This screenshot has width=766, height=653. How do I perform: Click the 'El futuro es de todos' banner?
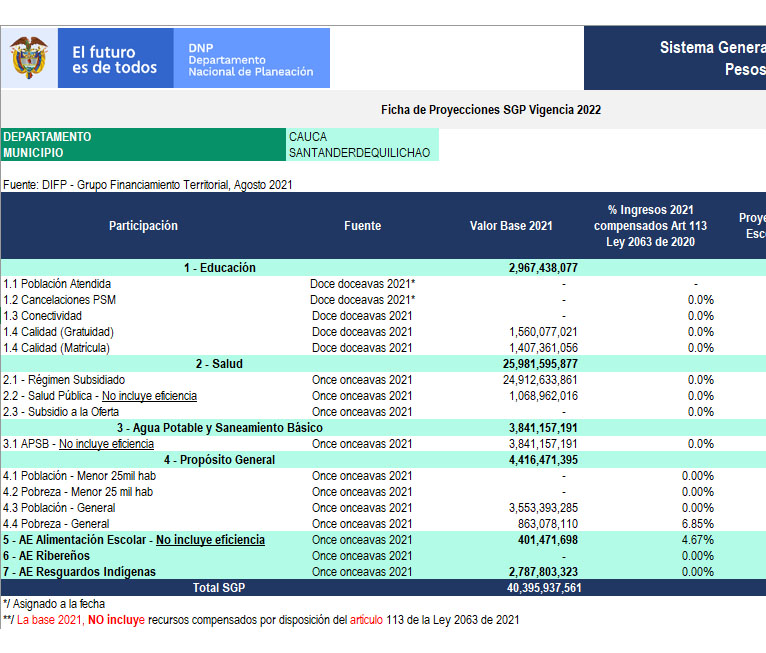[115, 58]
